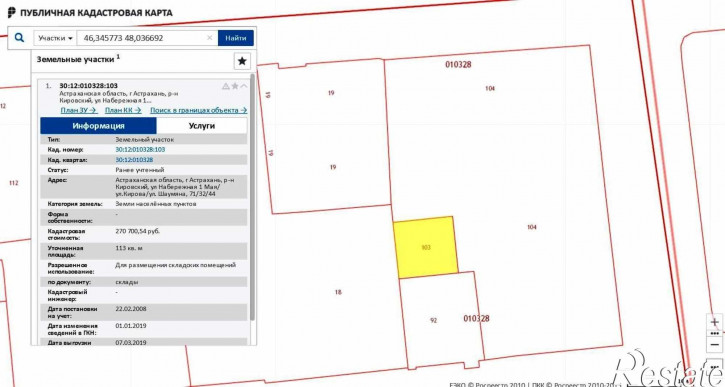Image resolution: width=725 pixels, height=387 pixels.
Task: Click the magnifier search icon
Action: coord(19,38)
